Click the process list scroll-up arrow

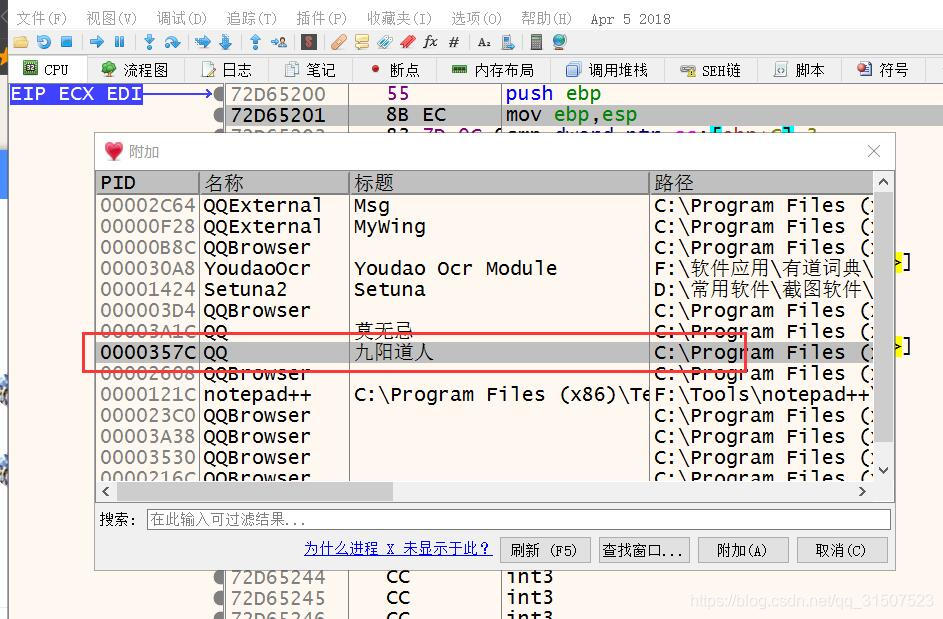pyautogui.click(x=883, y=182)
